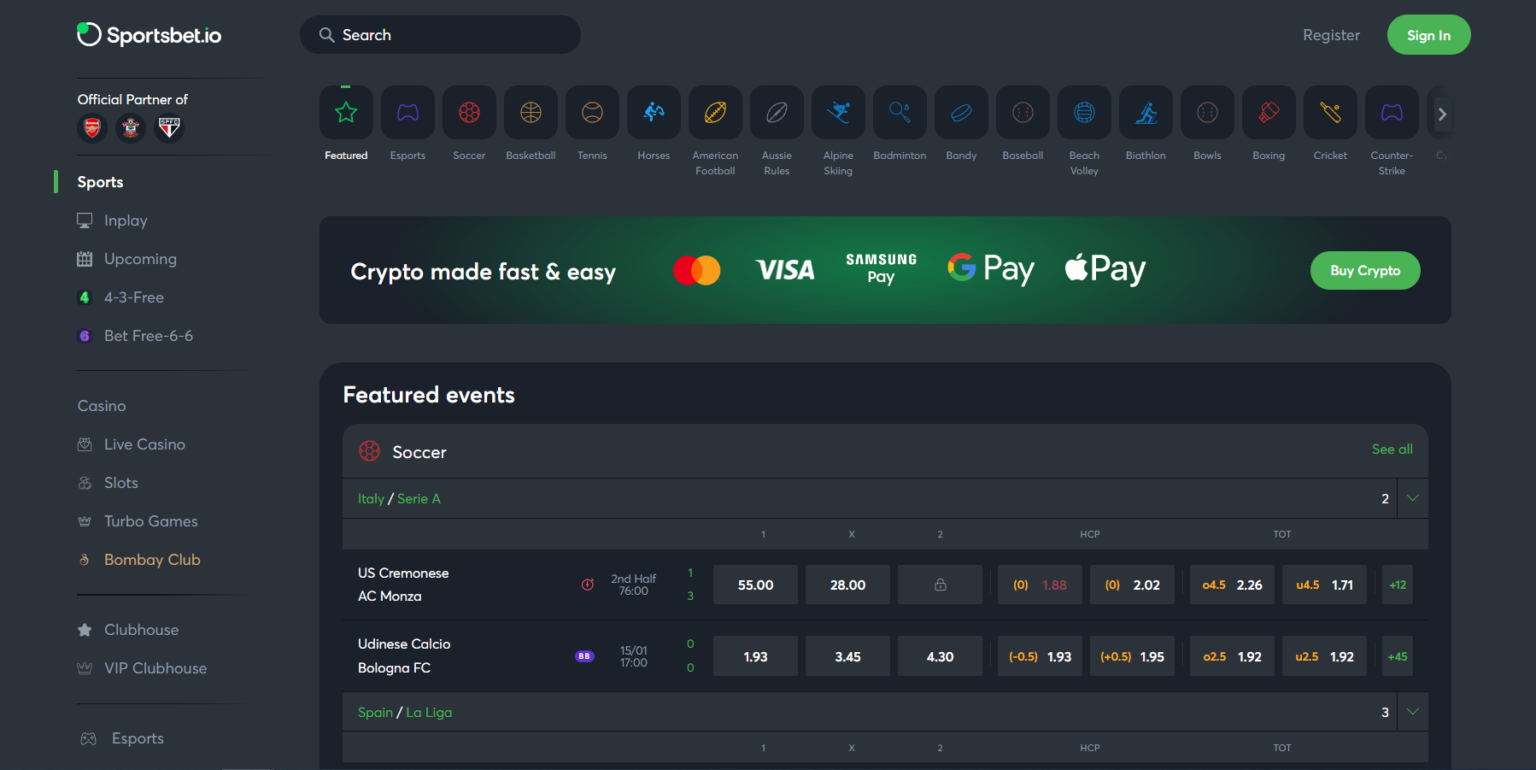Click the Boxing sport icon
Screen dimensions: 1536x770
coord(1268,112)
